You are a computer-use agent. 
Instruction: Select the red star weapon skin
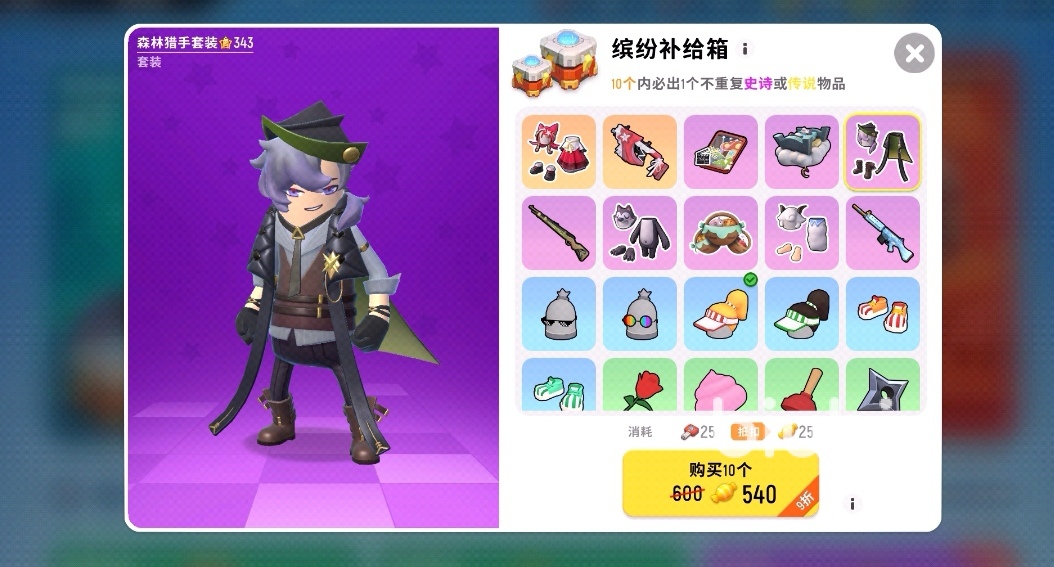point(639,152)
